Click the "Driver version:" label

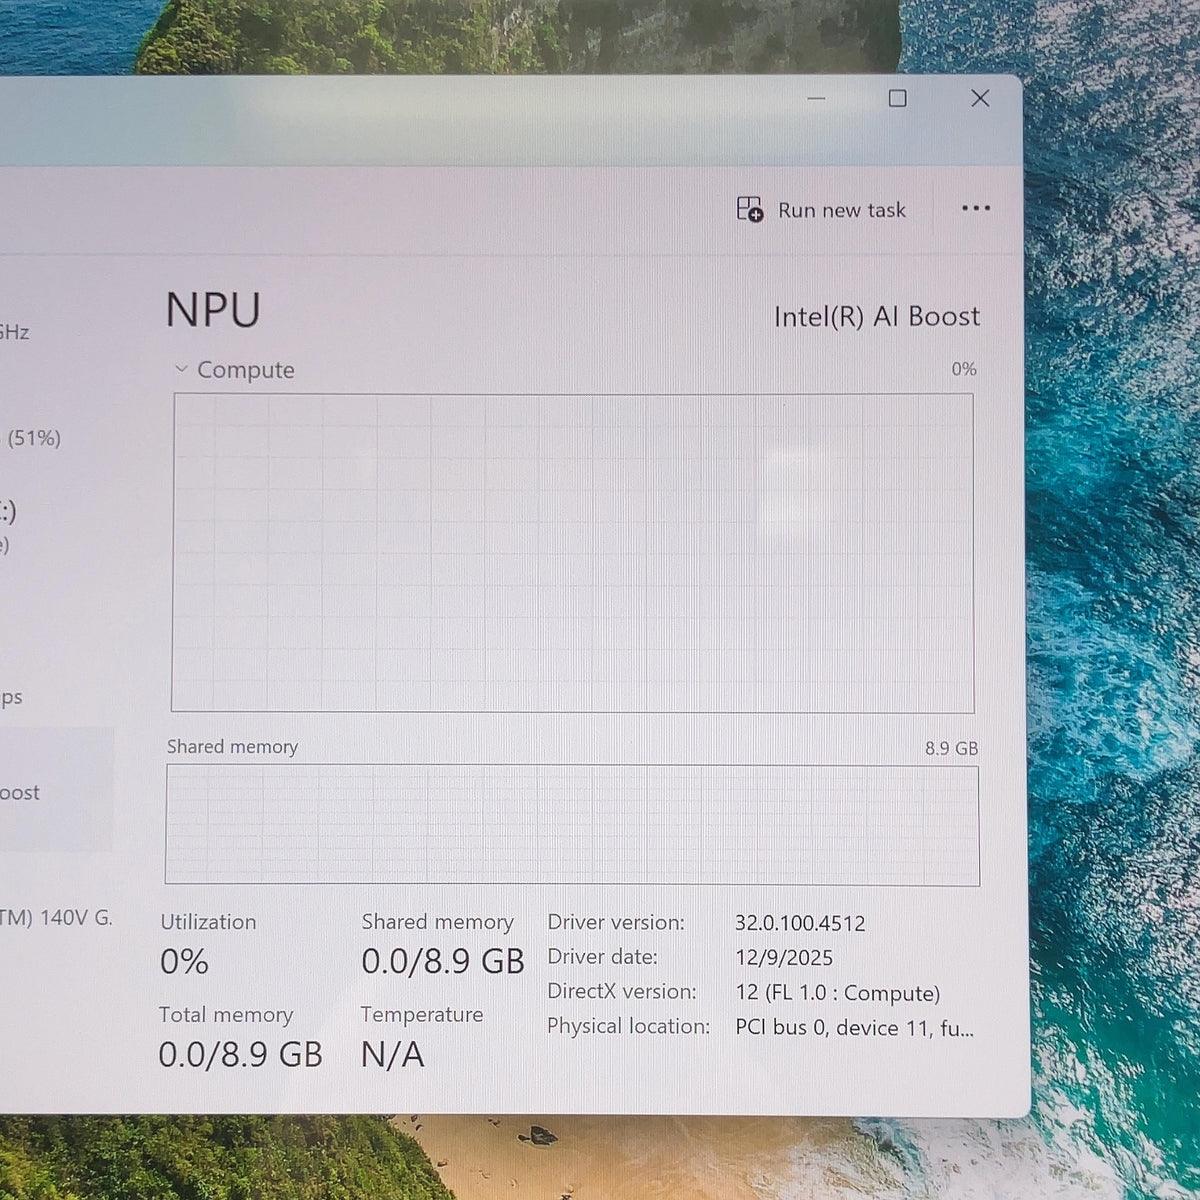coord(616,922)
